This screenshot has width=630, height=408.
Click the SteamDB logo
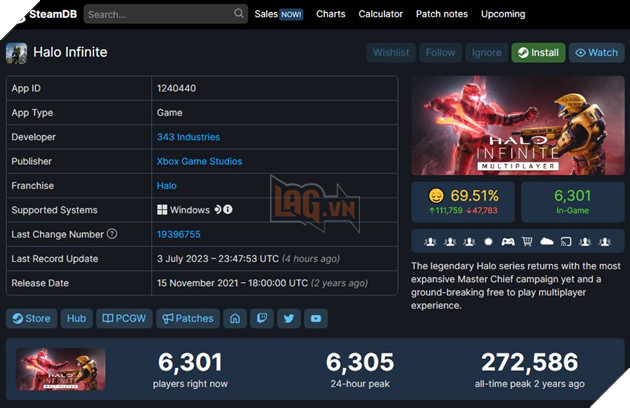pyautogui.click(x=50, y=14)
